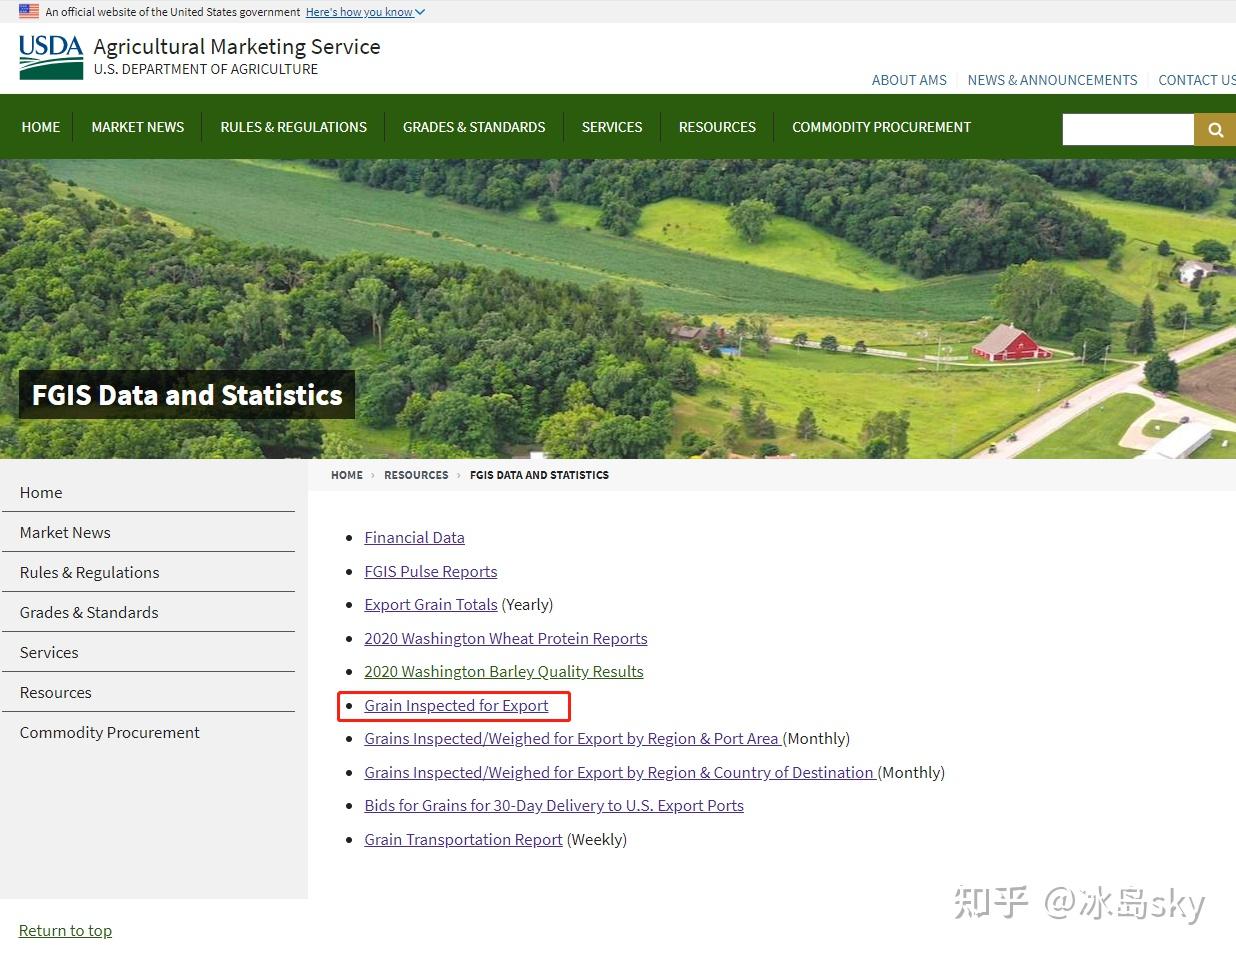Click ABOUT AMS in the top header

908,80
